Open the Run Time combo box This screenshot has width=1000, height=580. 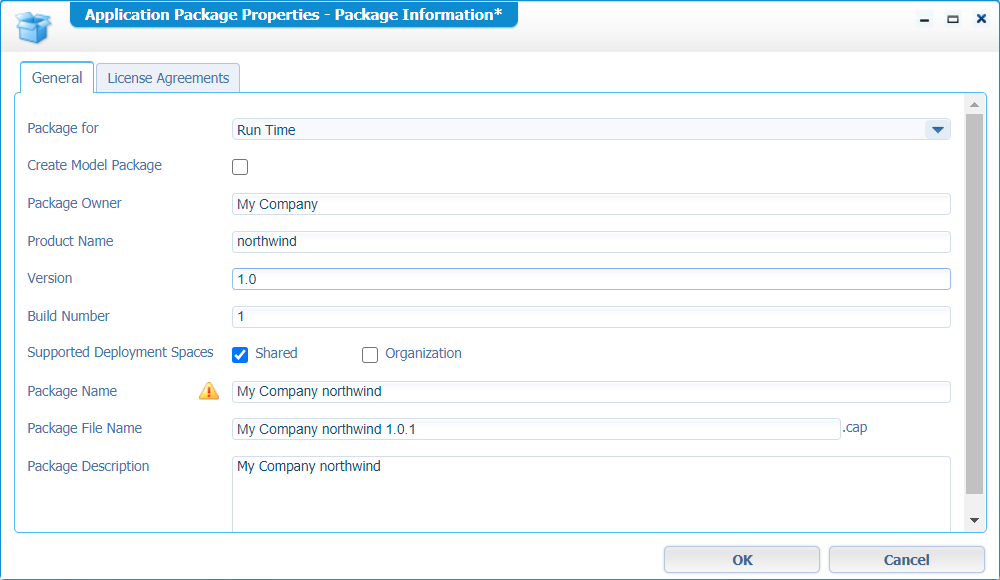click(x=580, y=129)
